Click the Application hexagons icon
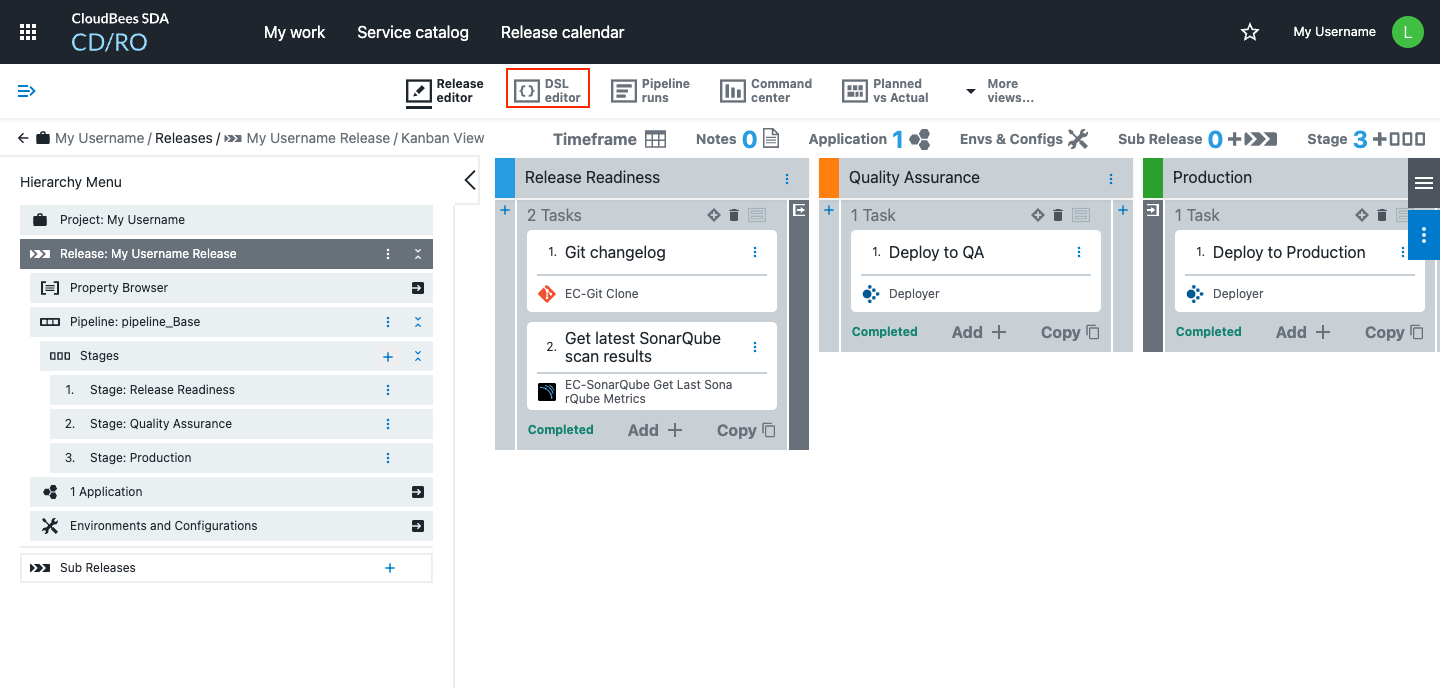 (x=920, y=139)
